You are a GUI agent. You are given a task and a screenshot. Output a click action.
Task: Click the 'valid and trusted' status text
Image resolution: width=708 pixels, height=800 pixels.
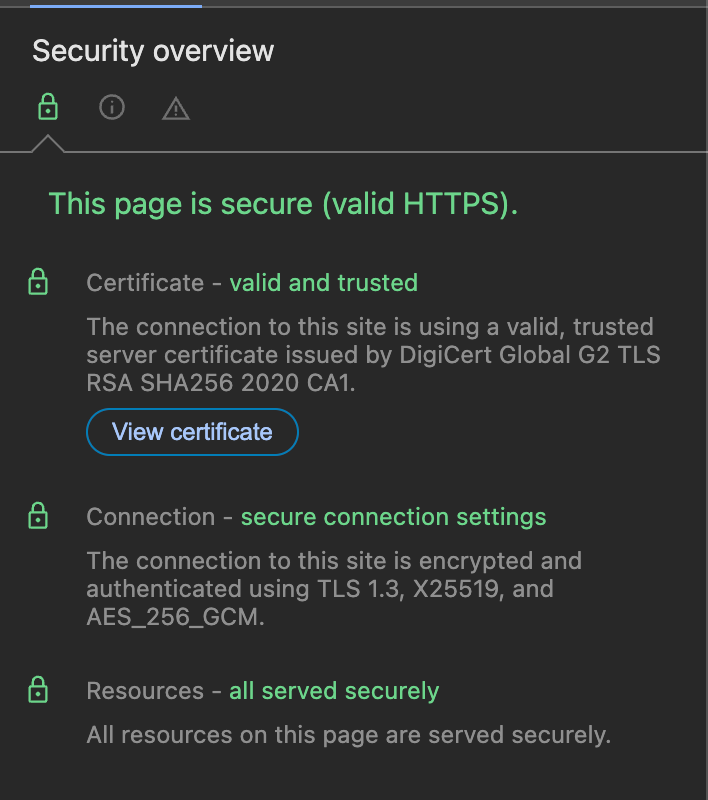[x=323, y=283]
